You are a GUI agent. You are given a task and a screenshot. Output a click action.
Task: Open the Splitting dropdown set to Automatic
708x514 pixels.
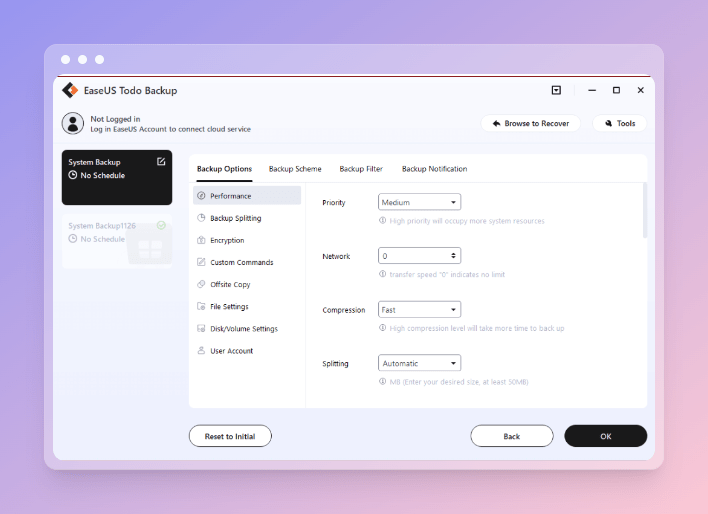click(419, 363)
